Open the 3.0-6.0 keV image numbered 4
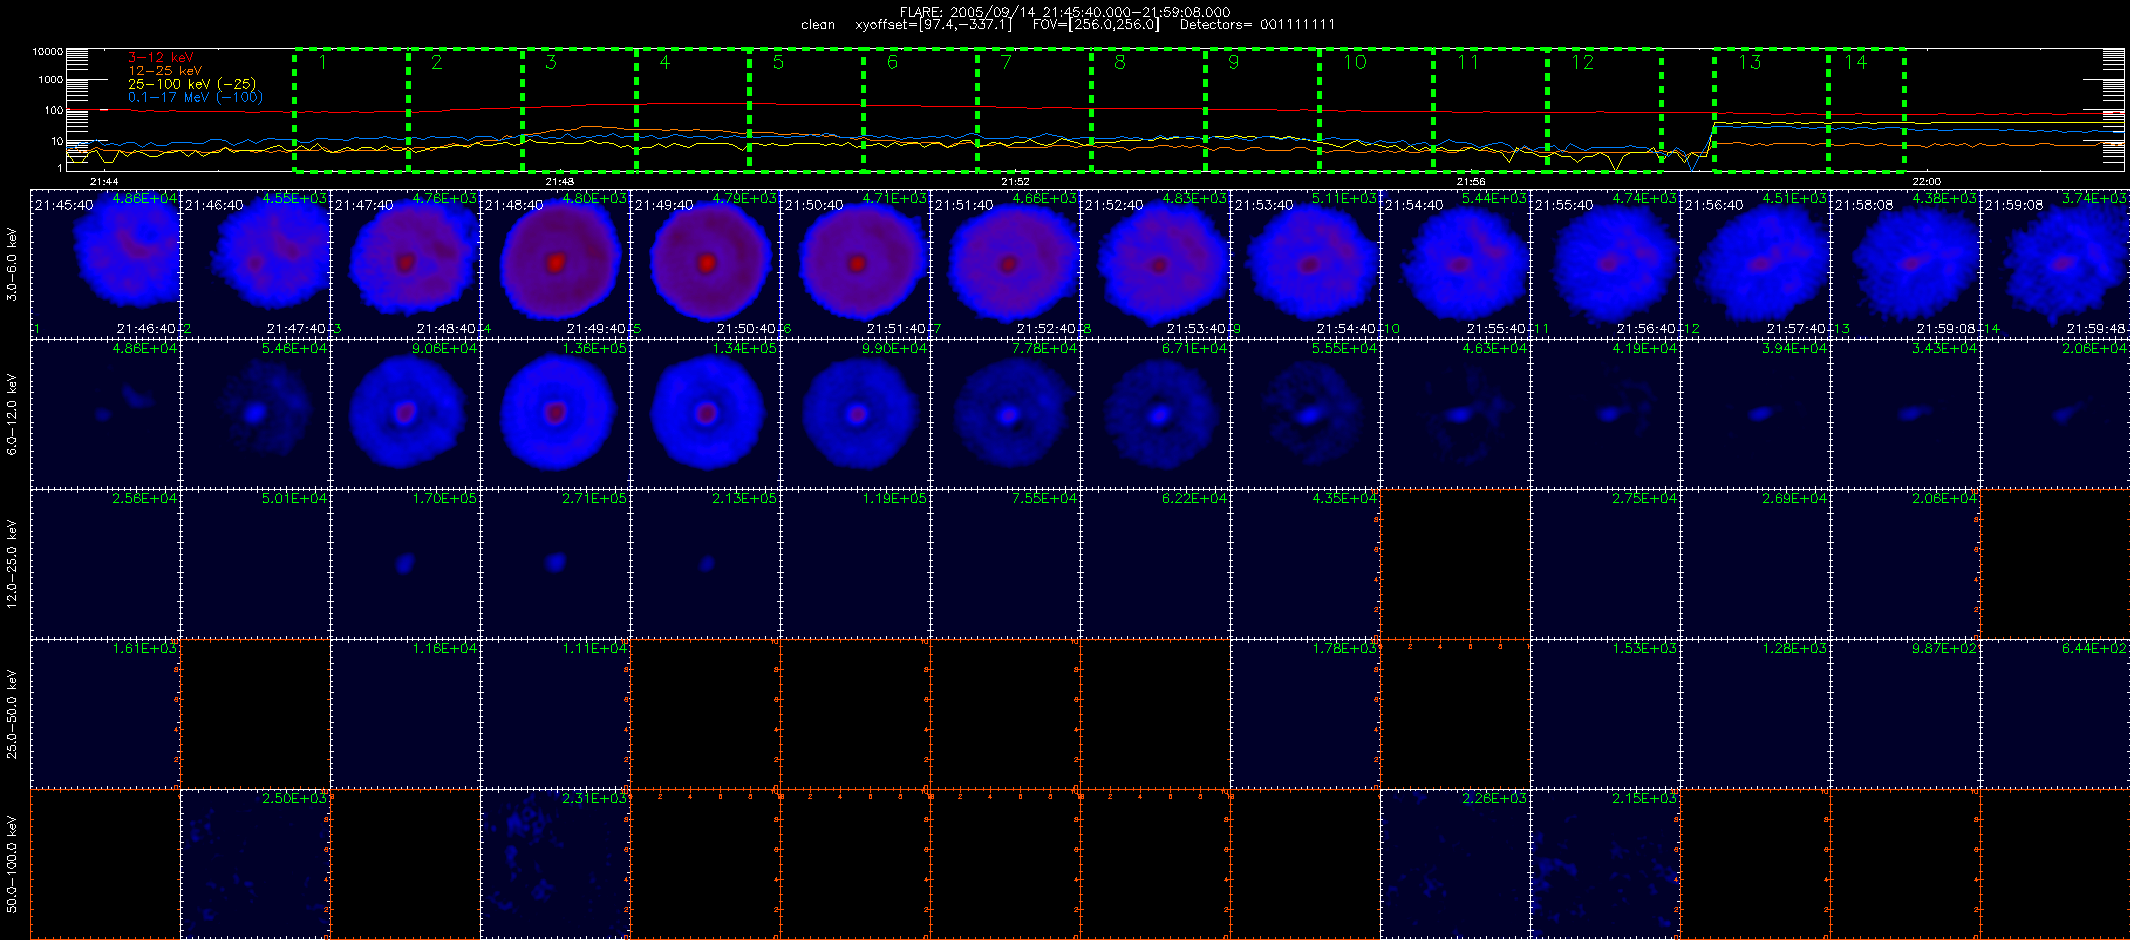This screenshot has width=2130, height=940. 556,264
